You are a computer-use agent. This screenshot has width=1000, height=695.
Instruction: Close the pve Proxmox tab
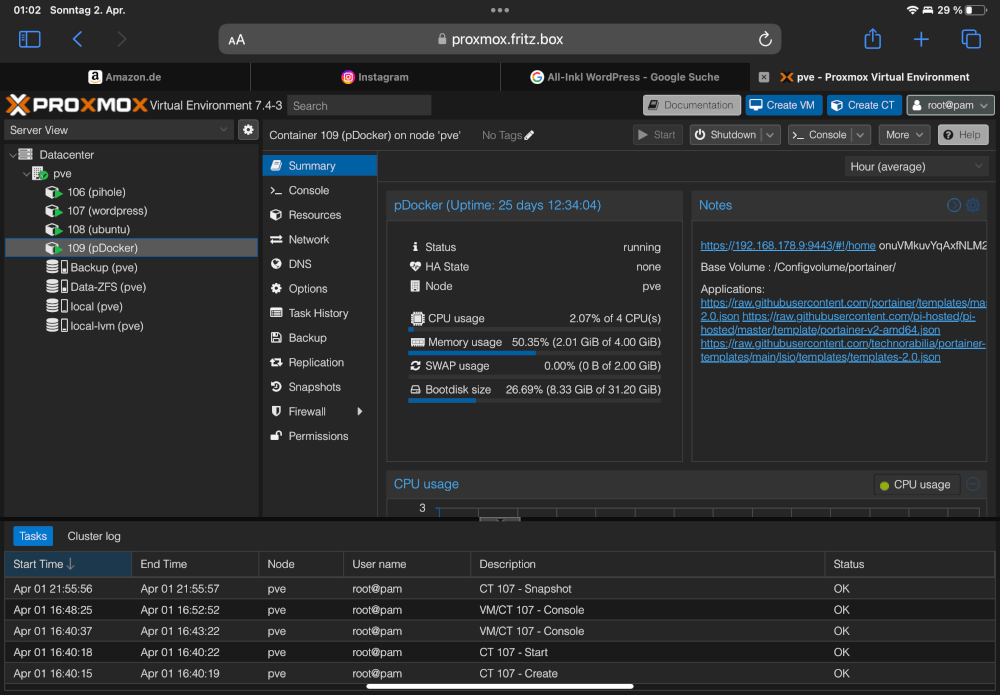(x=763, y=77)
